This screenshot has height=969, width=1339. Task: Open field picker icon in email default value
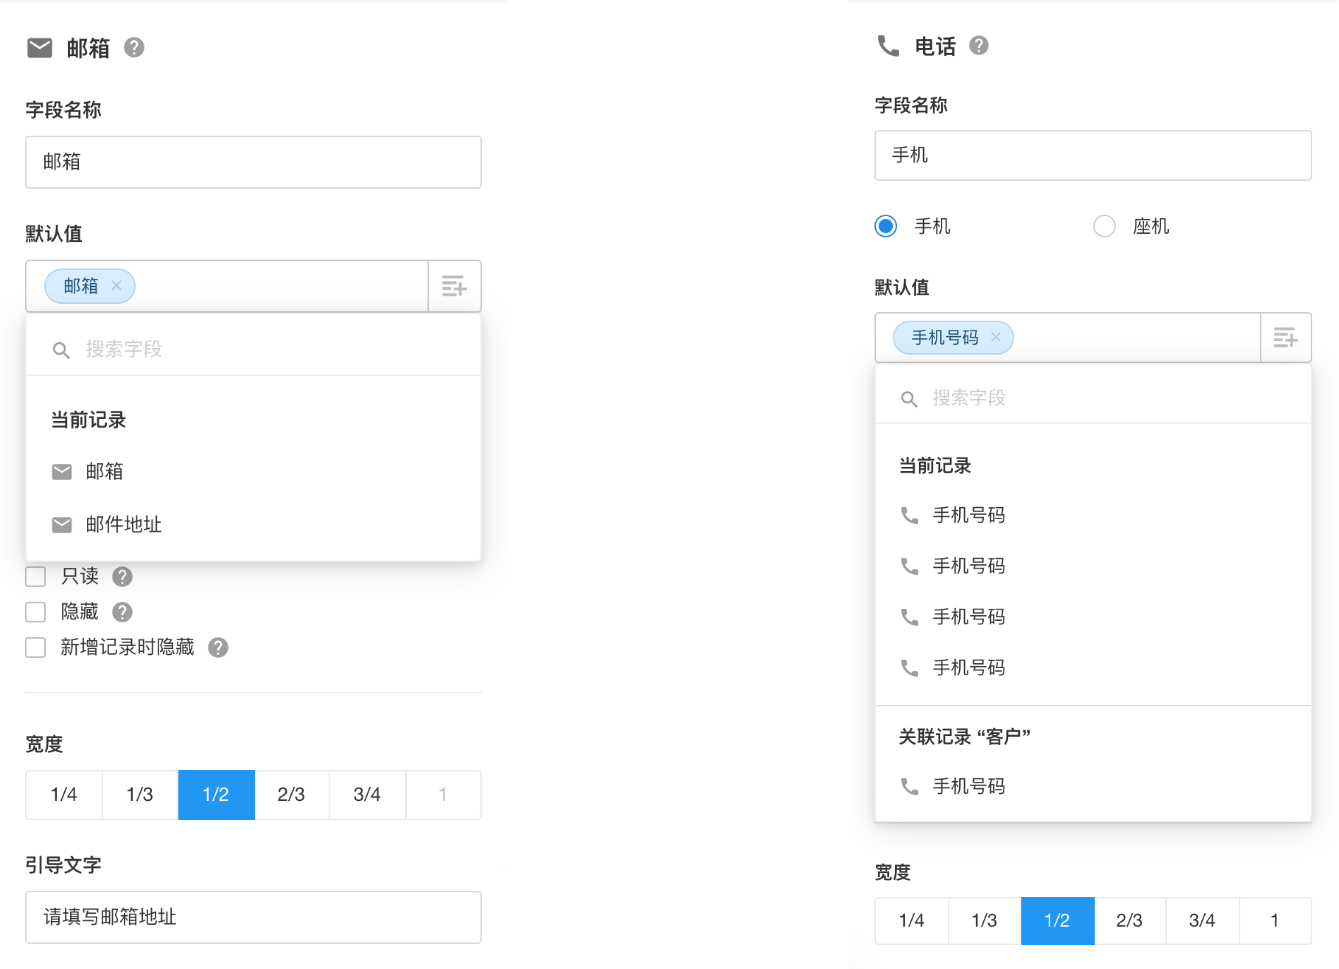pos(454,286)
